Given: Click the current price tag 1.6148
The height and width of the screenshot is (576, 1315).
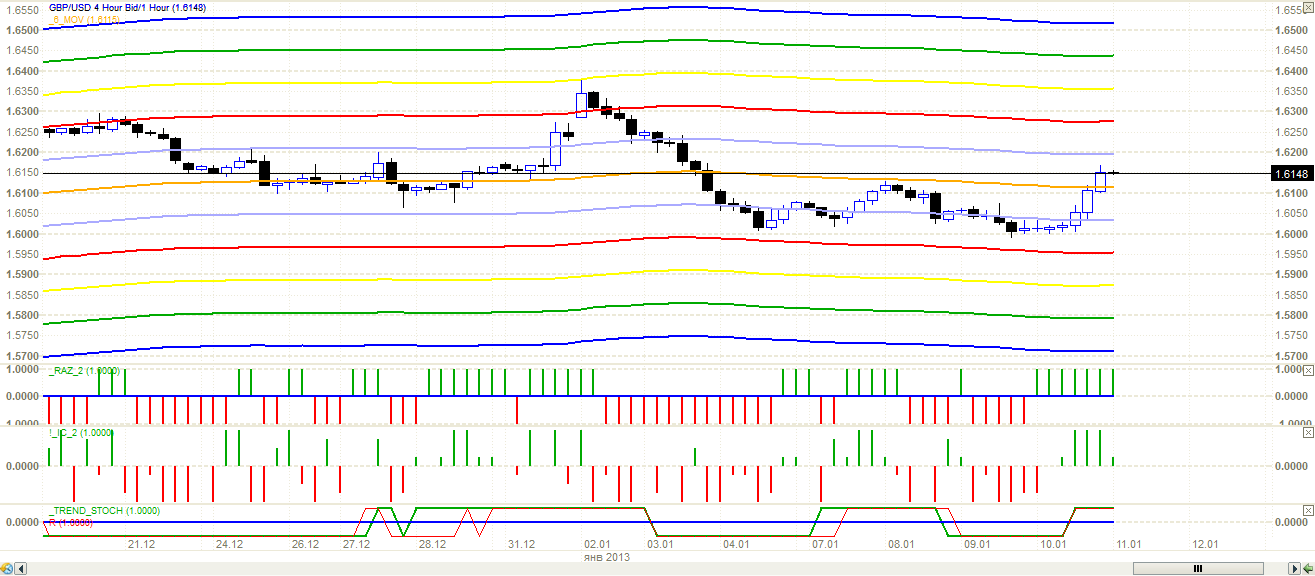Looking at the screenshot, I should pyautogui.click(x=1290, y=174).
